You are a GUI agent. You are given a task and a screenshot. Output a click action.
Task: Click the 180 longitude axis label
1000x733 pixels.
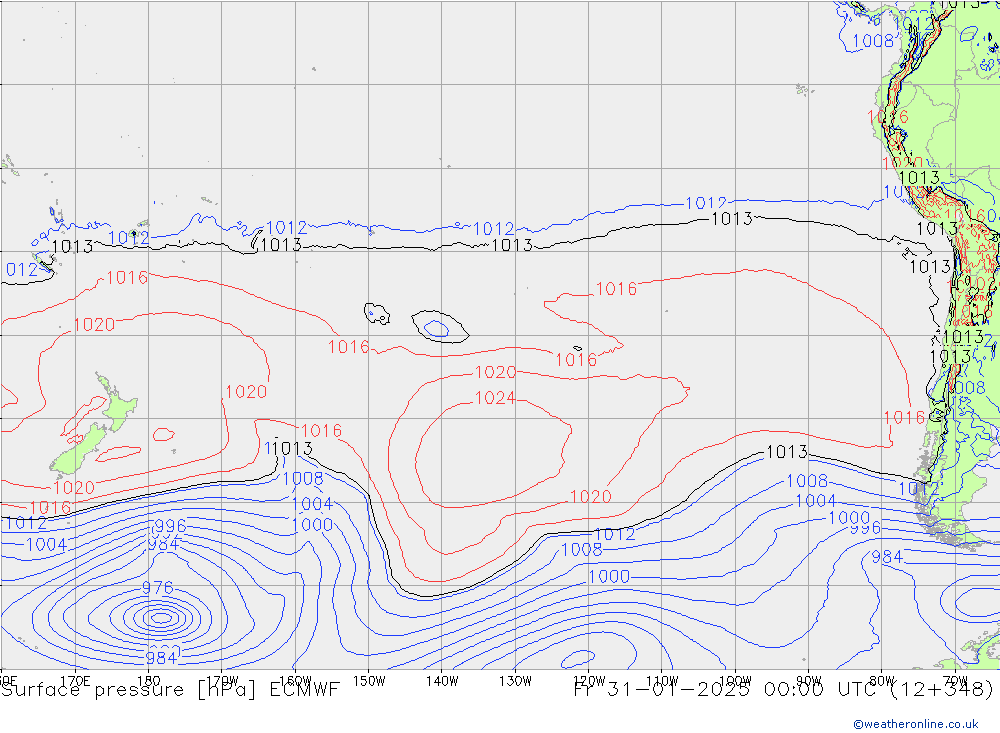coord(149,681)
